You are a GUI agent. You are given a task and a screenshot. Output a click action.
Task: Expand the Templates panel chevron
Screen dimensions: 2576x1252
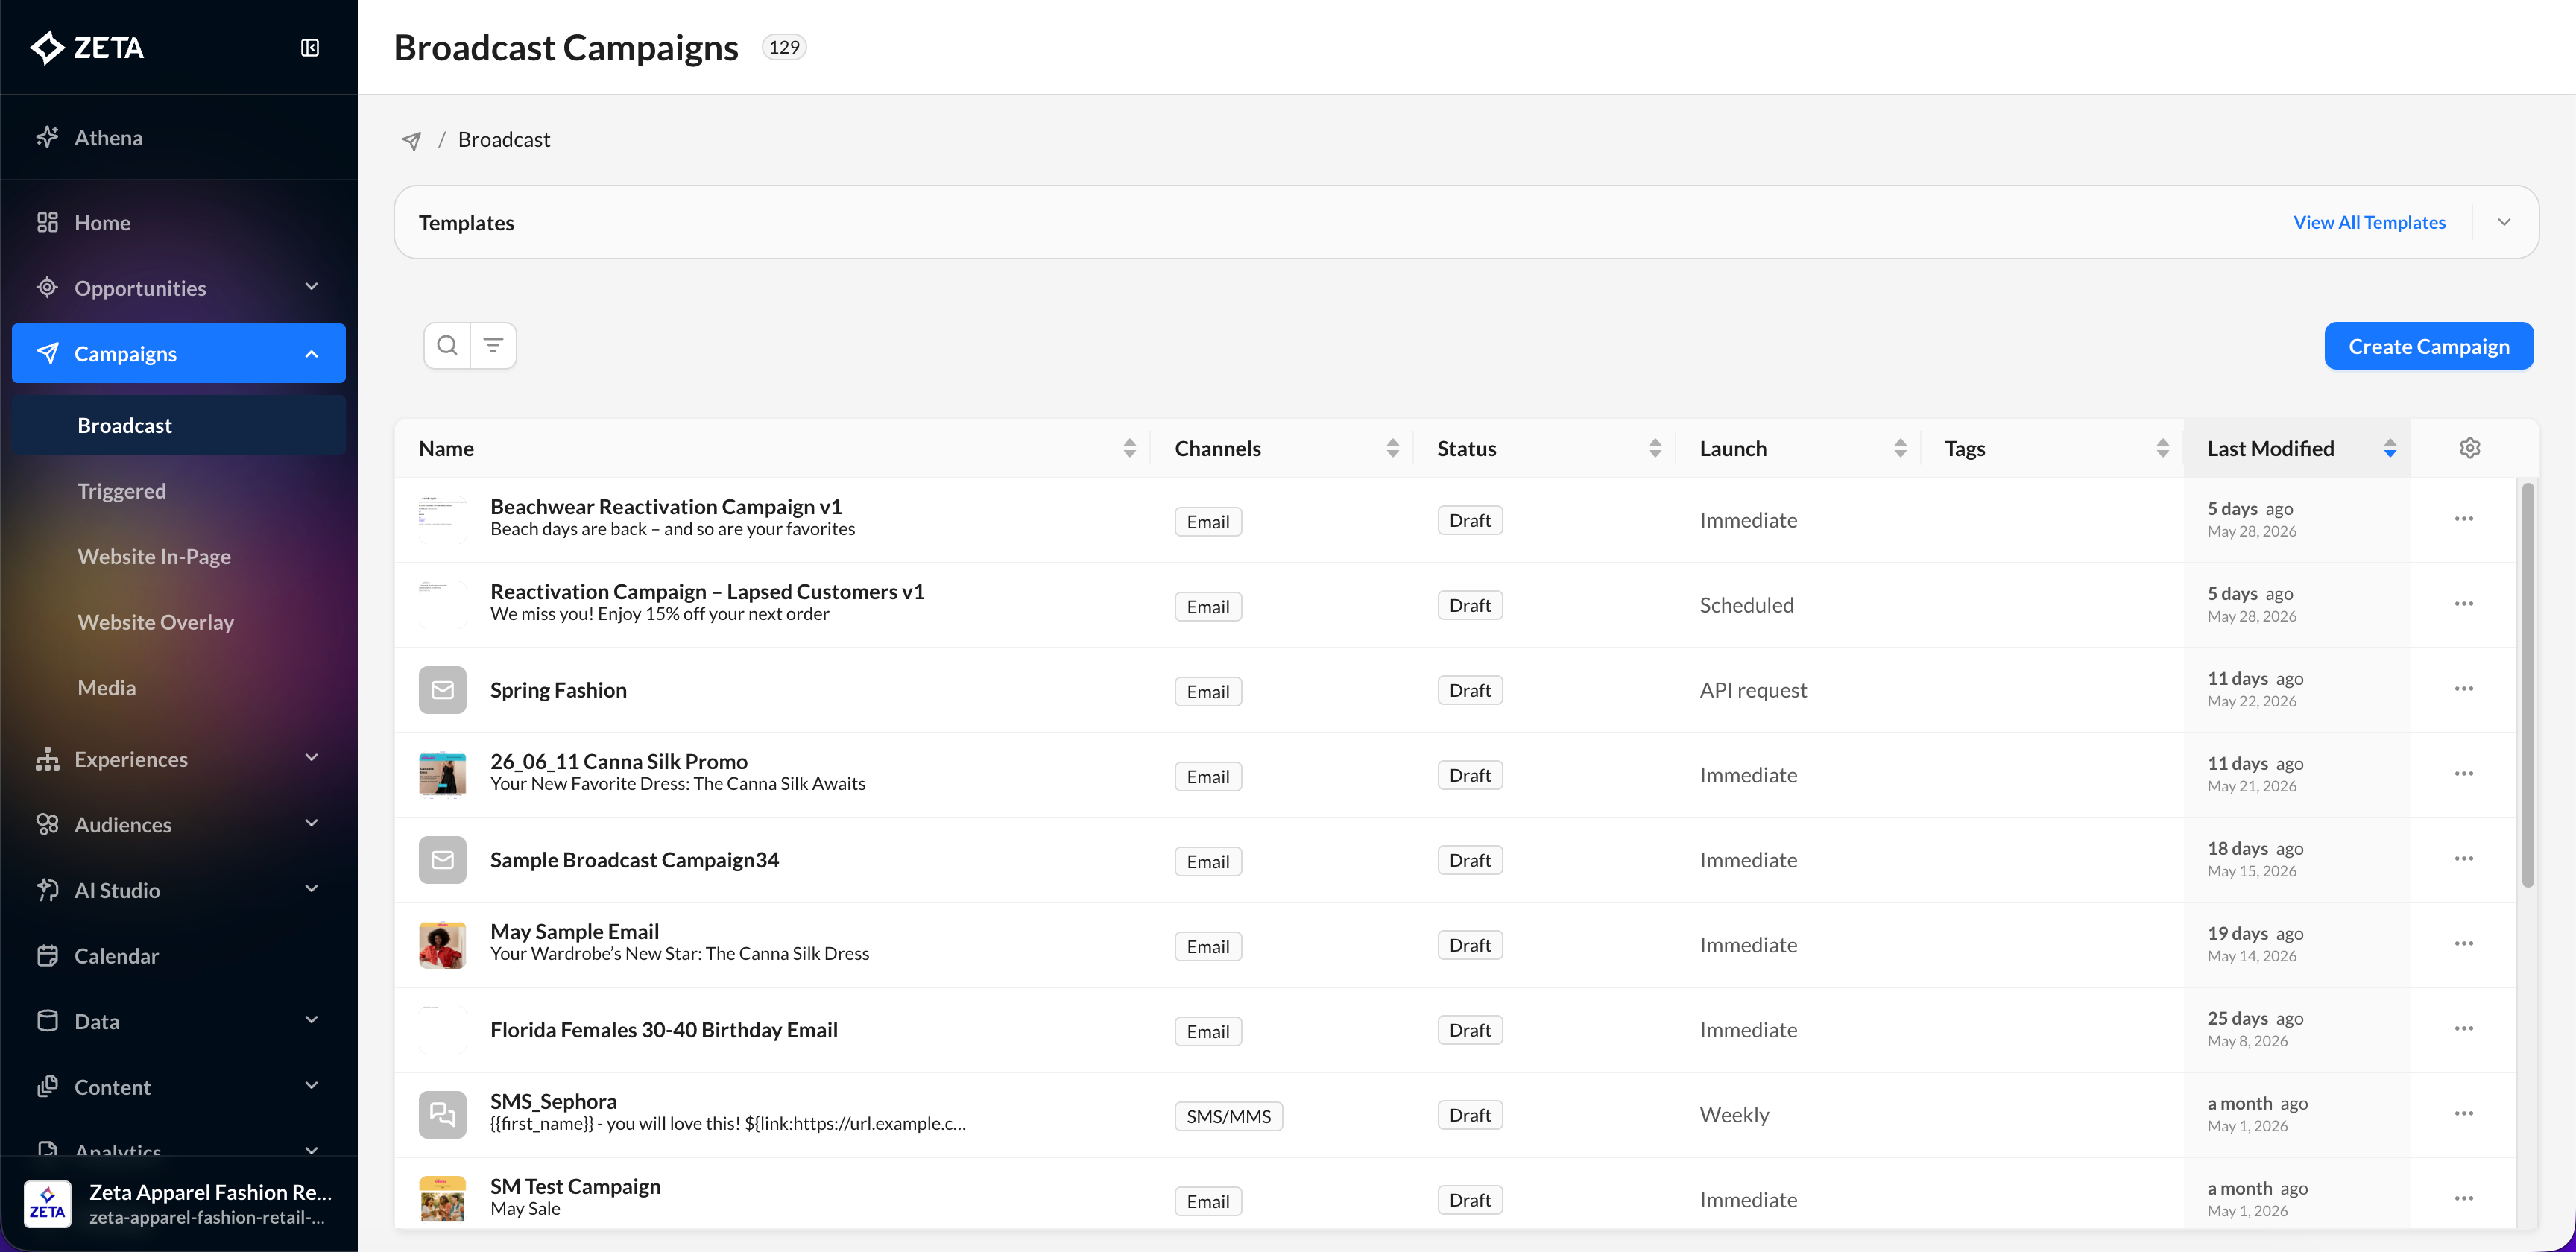(x=2504, y=222)
